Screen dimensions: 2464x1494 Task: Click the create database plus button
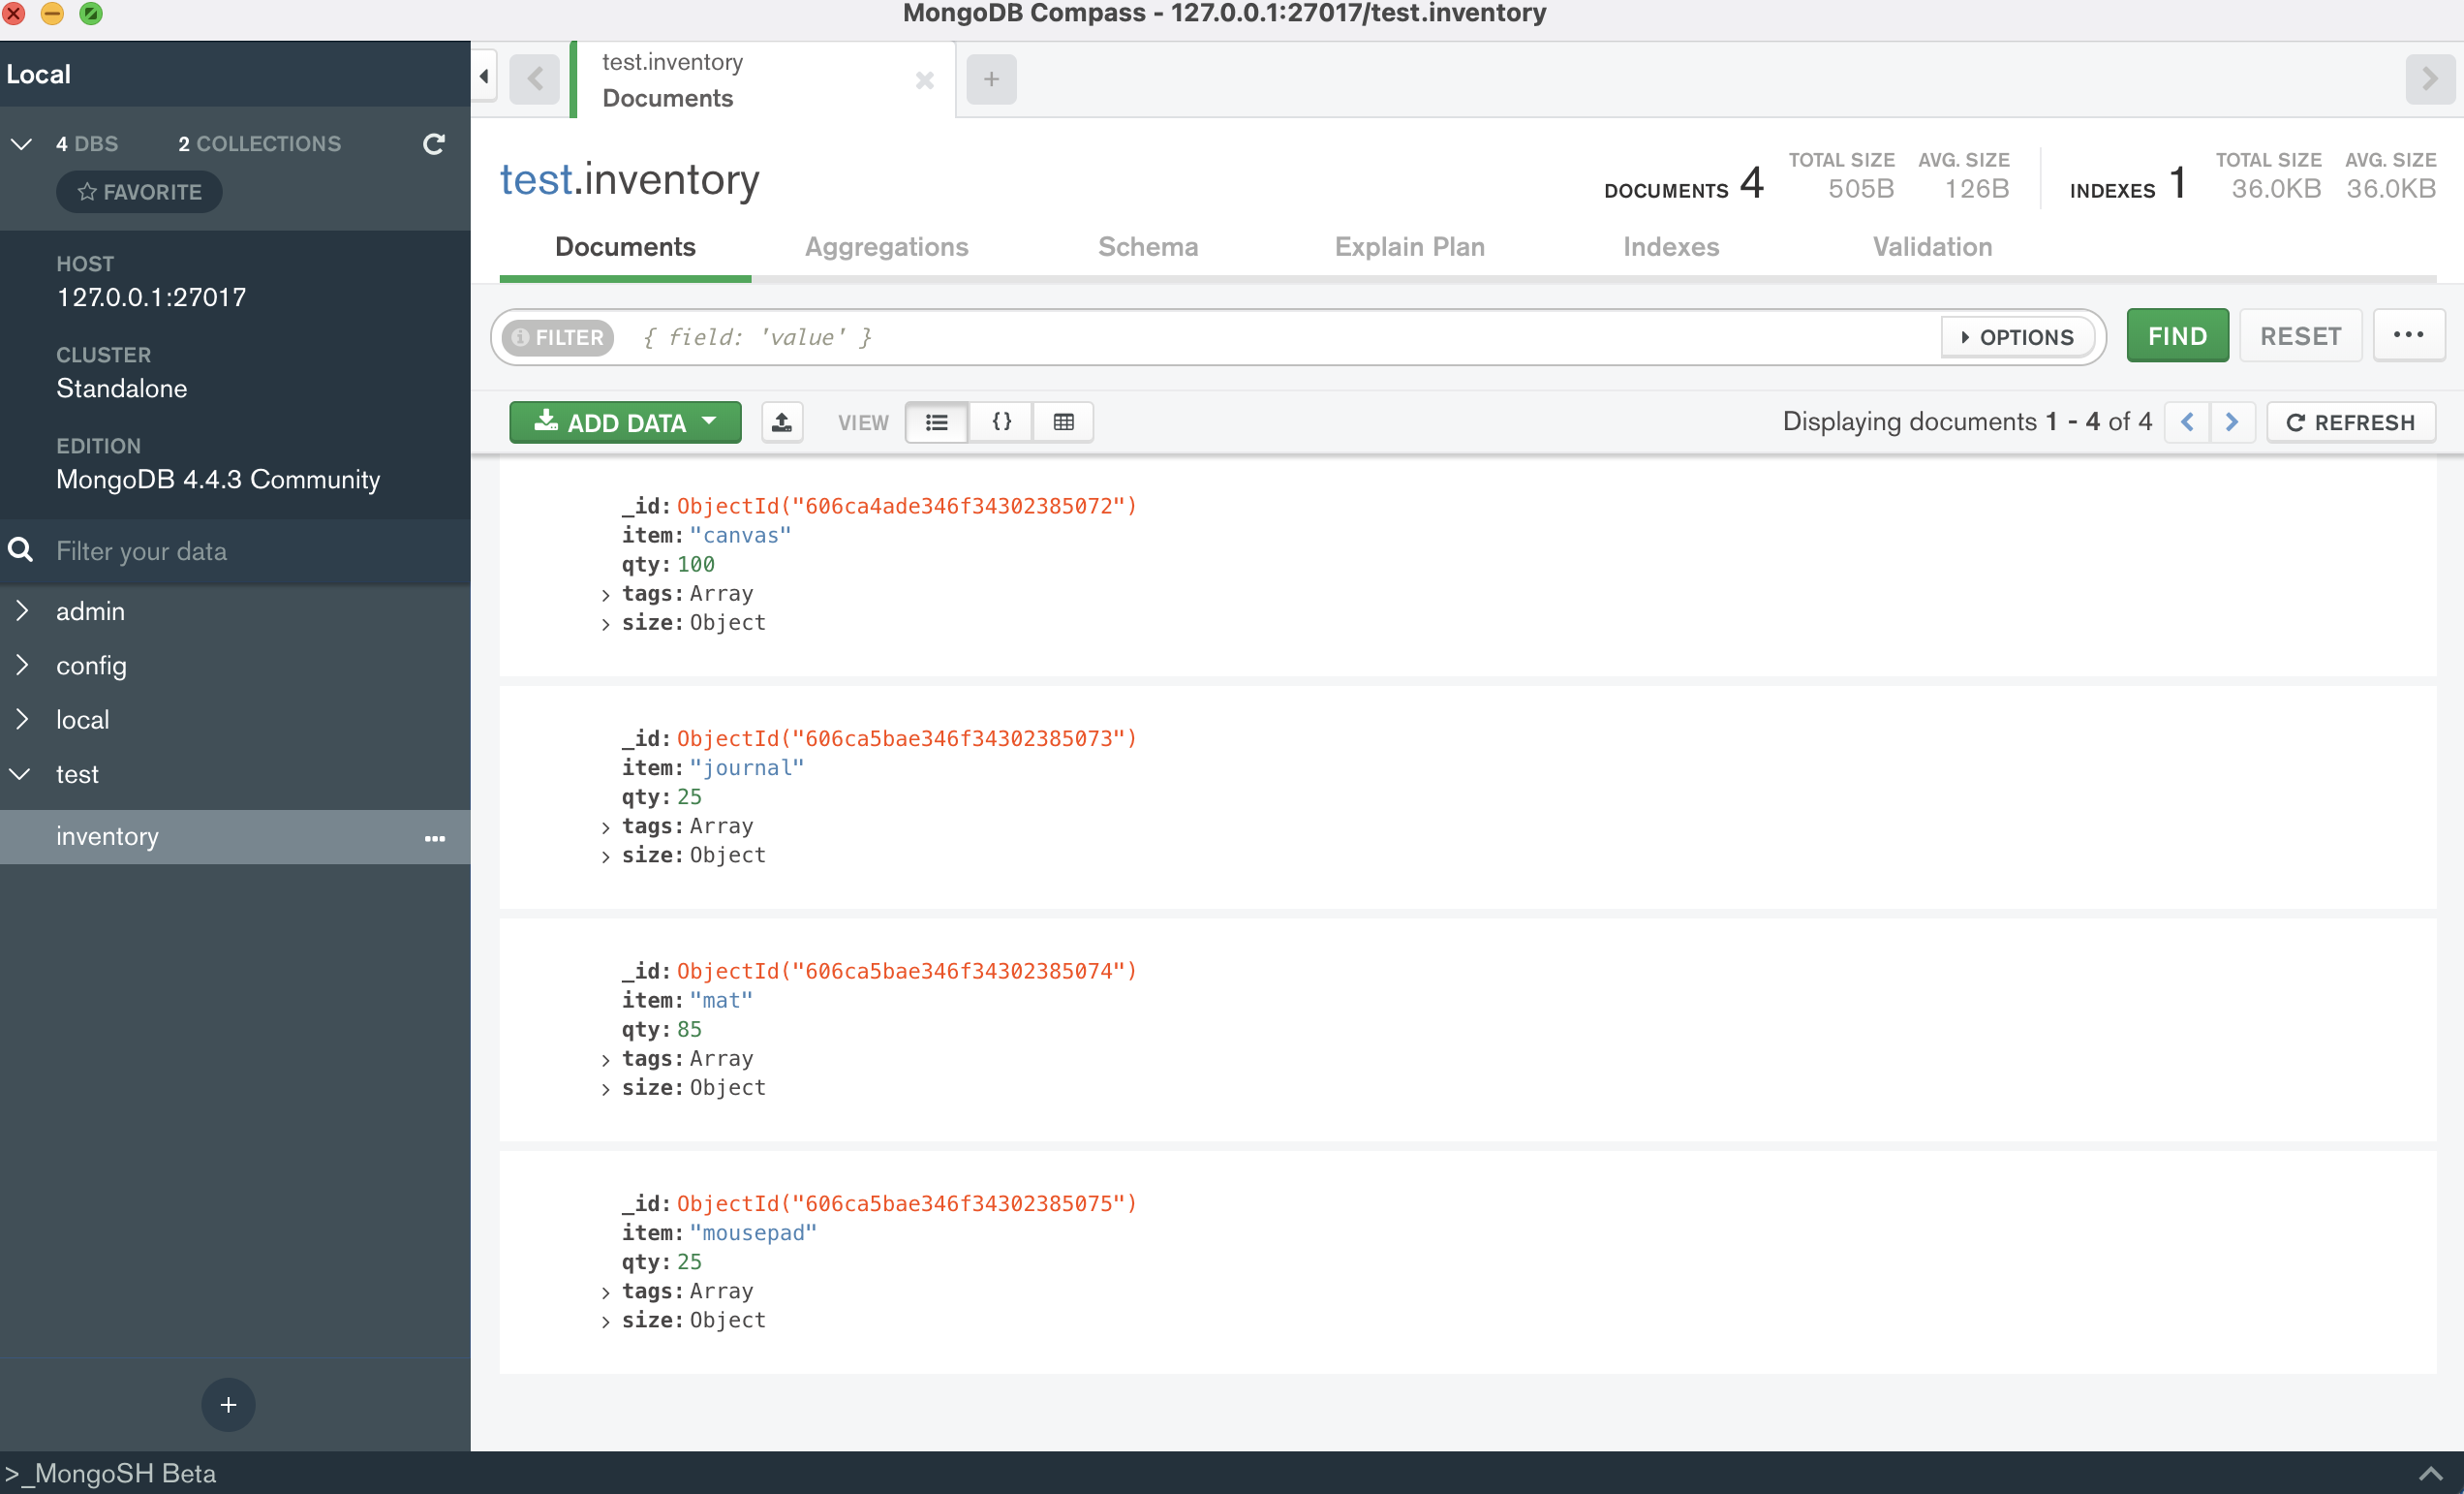click(x=228, y=1404)
